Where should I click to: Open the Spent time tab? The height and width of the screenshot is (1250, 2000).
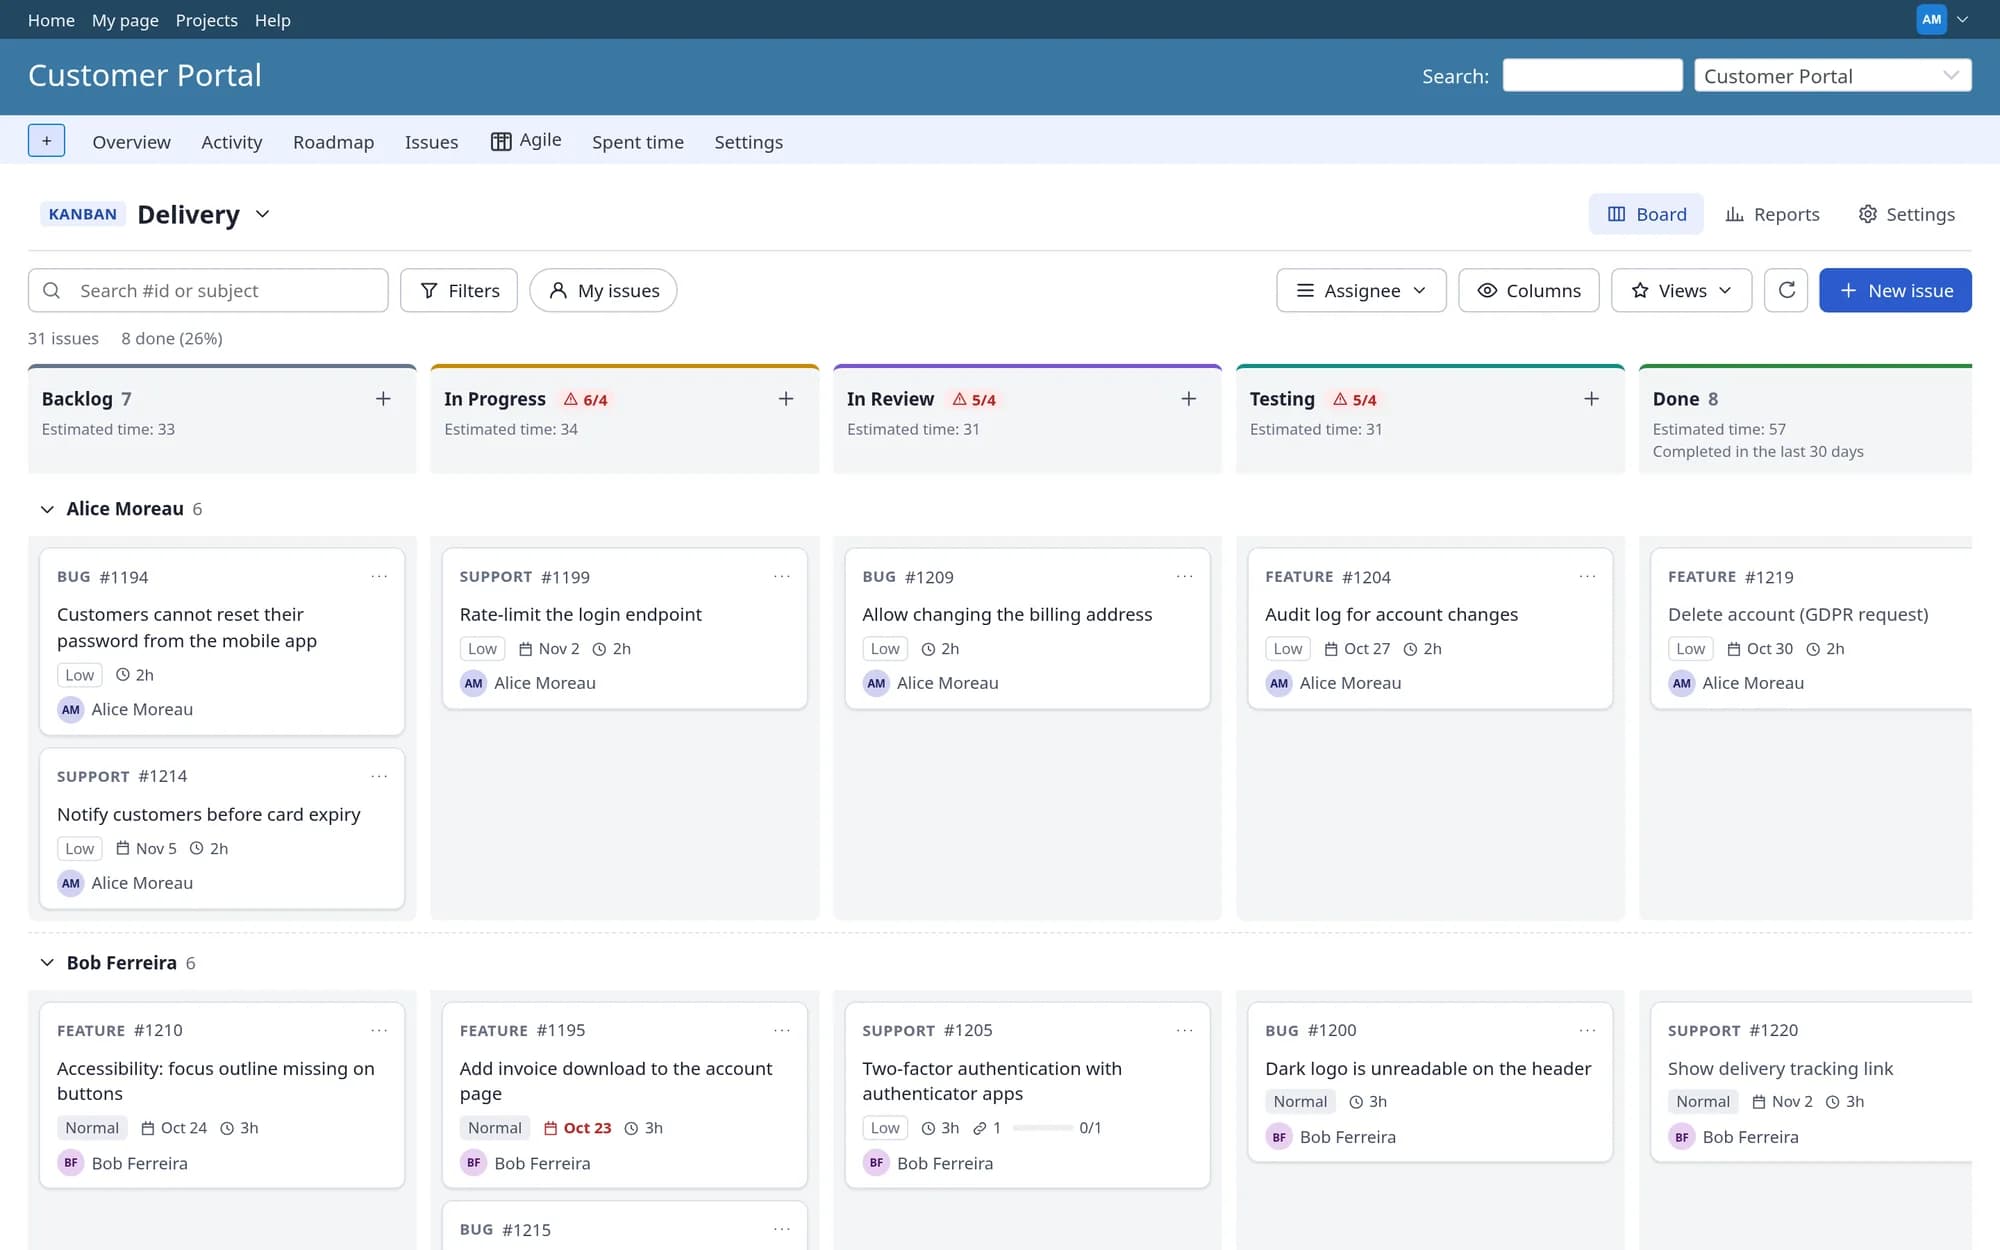click(638, 142)
